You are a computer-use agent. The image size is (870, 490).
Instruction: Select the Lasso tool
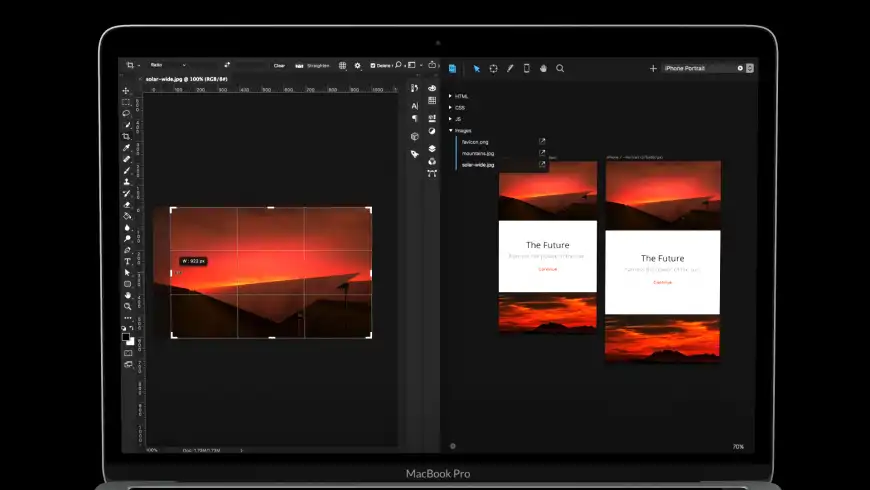(x=127, y=113)
